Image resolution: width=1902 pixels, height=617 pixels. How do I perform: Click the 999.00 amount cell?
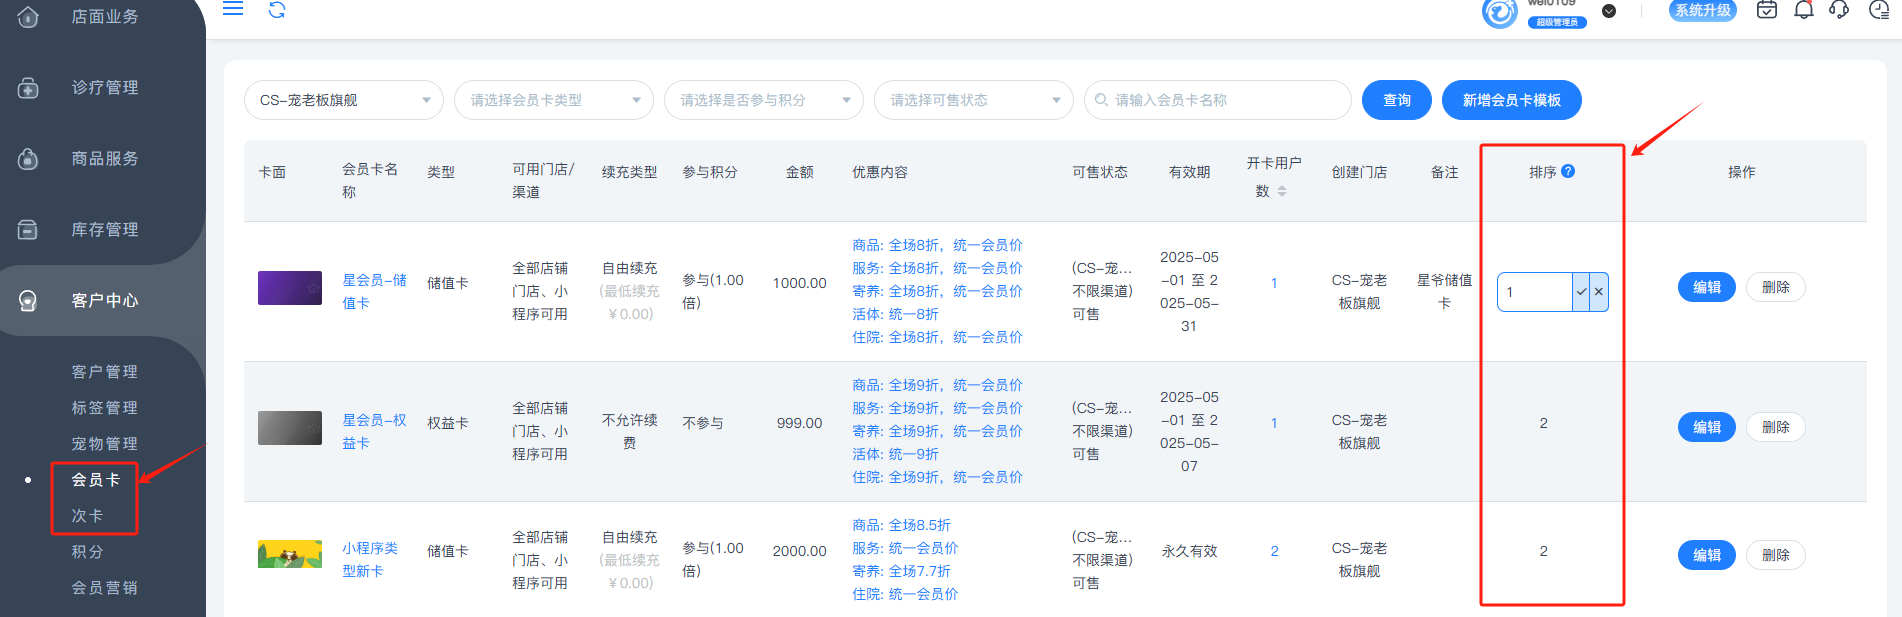point(800,423)
